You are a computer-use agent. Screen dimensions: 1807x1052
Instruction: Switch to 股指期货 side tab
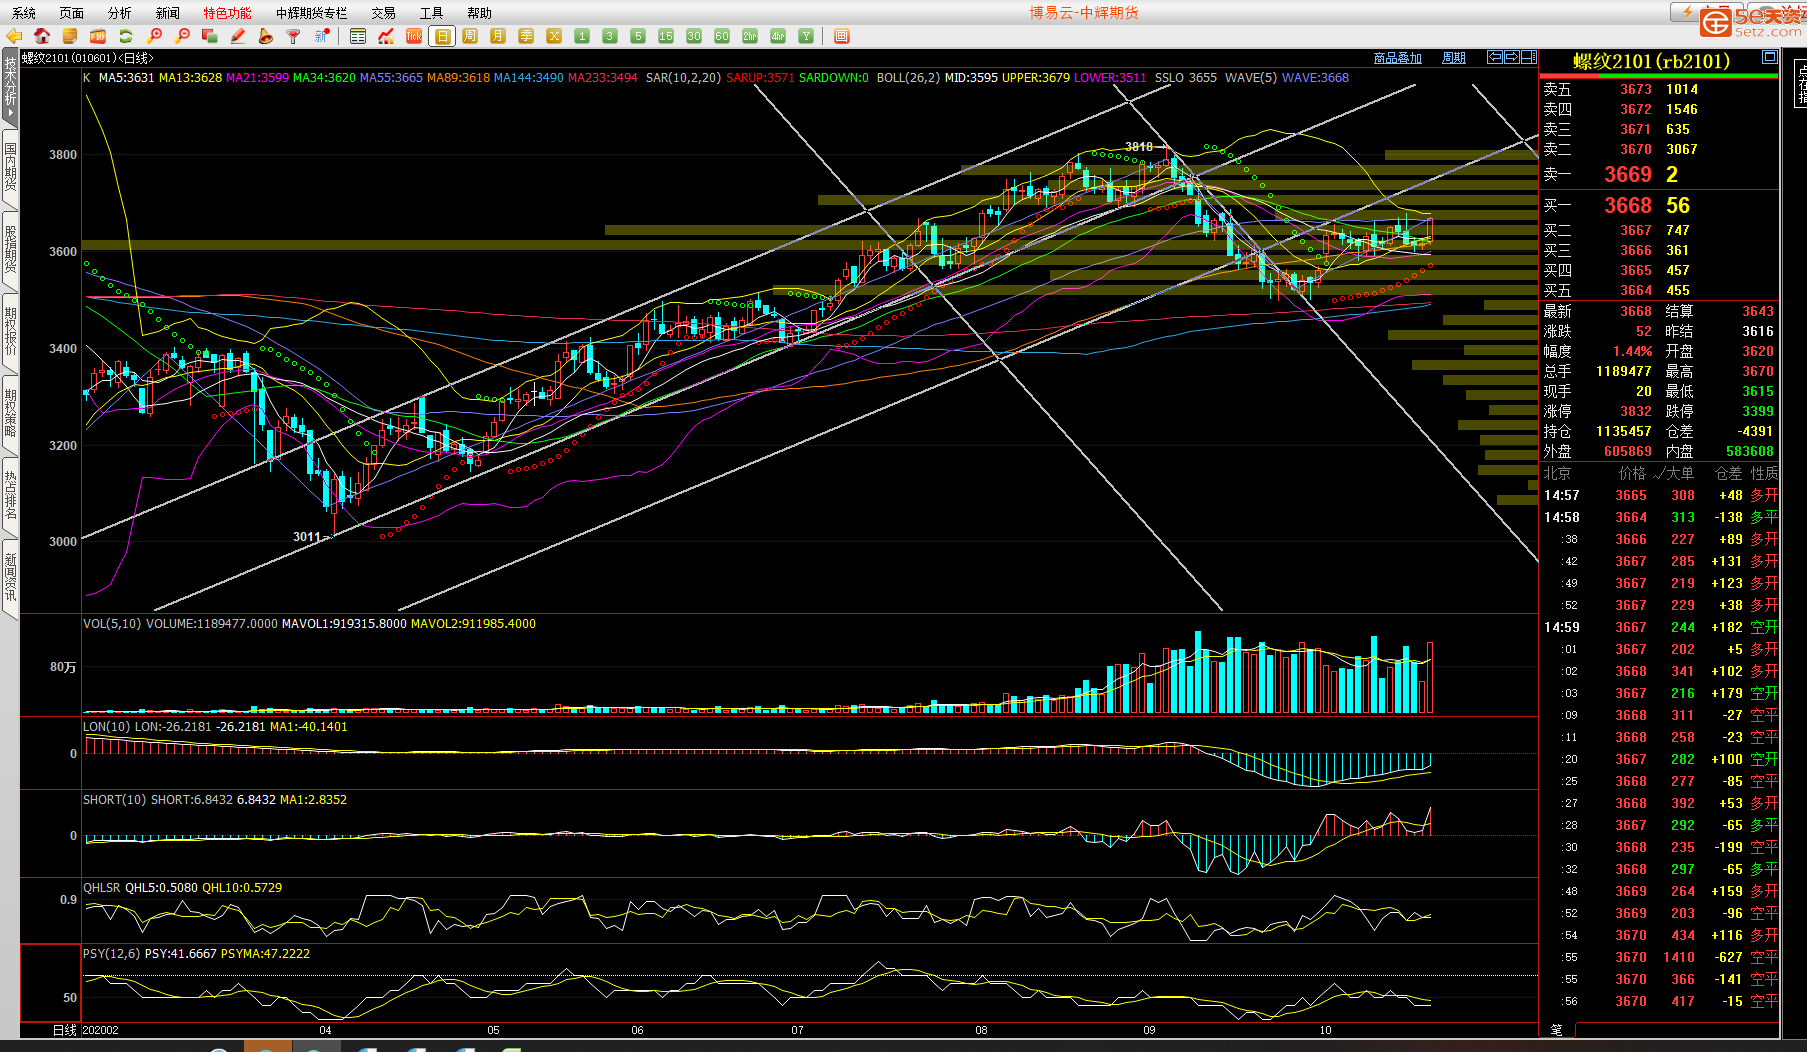coord(10,250)
